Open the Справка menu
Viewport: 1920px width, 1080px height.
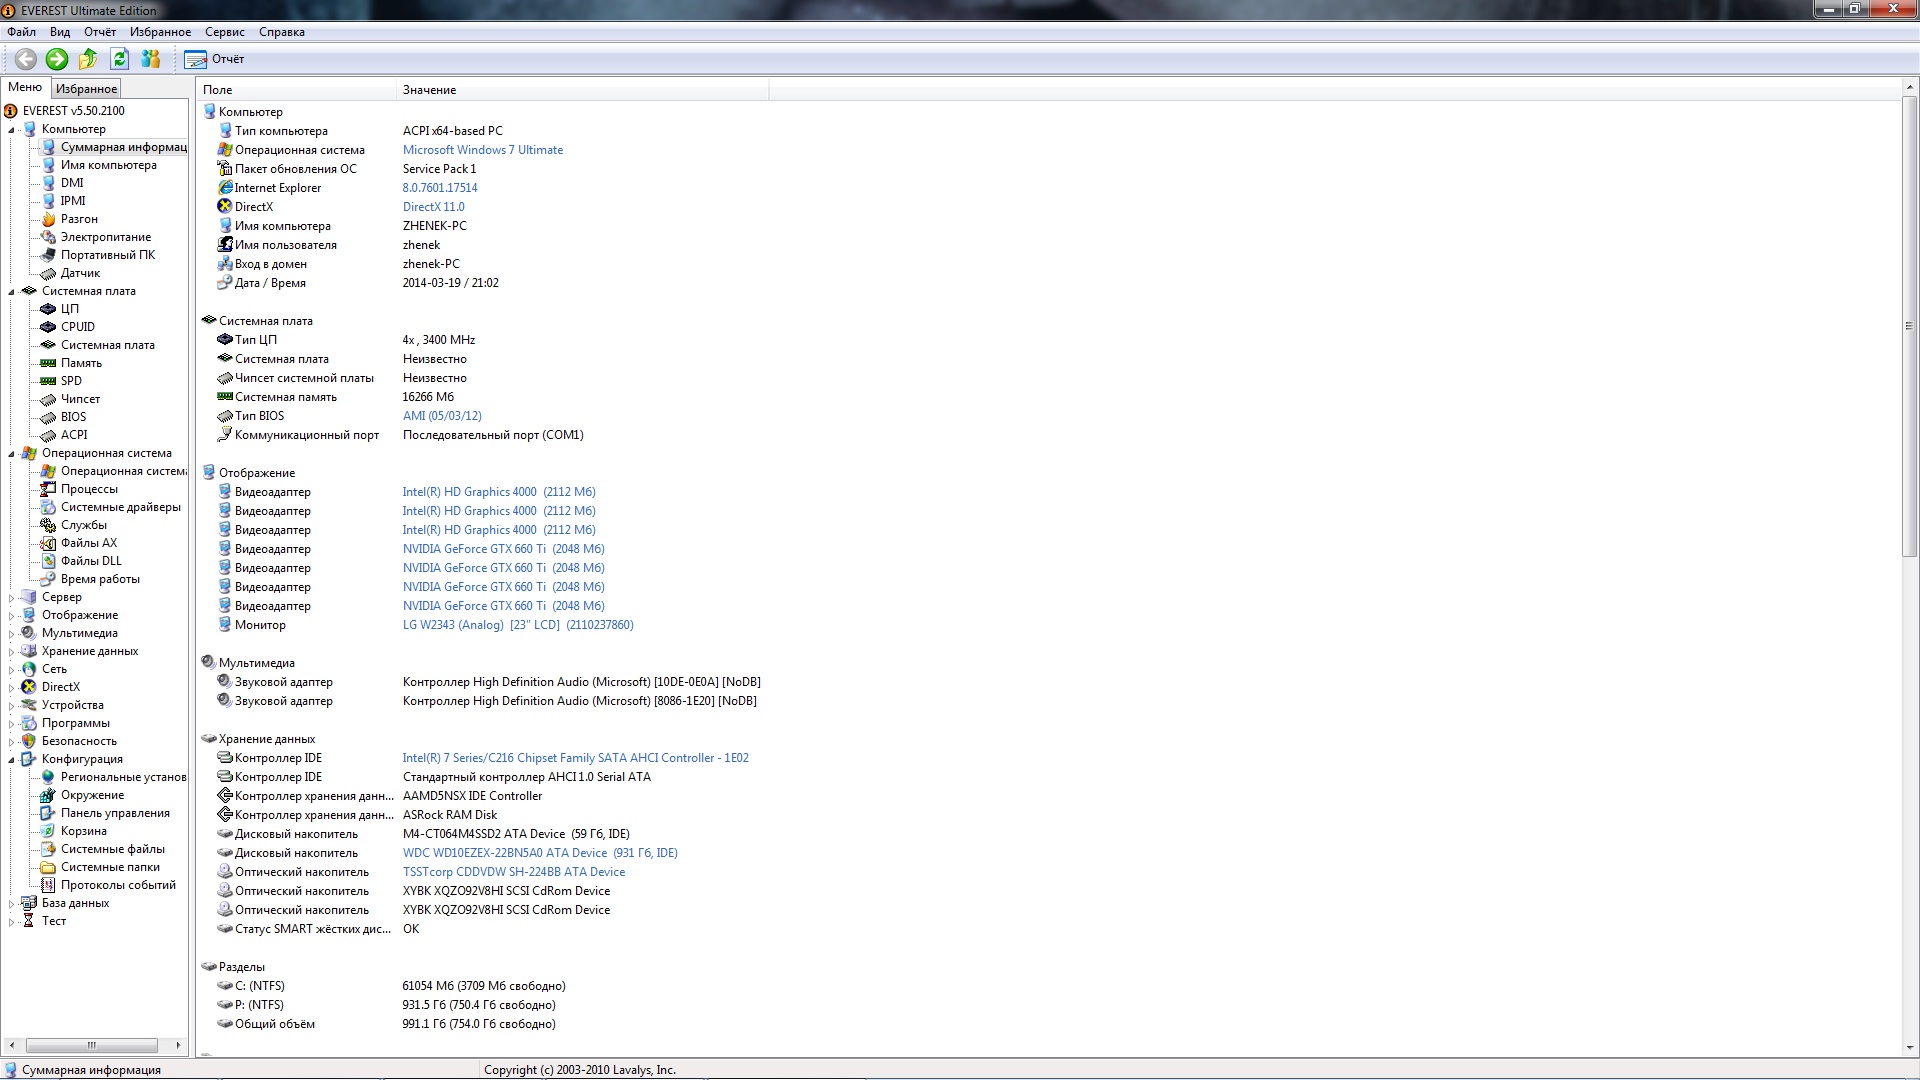coord(282,32)
